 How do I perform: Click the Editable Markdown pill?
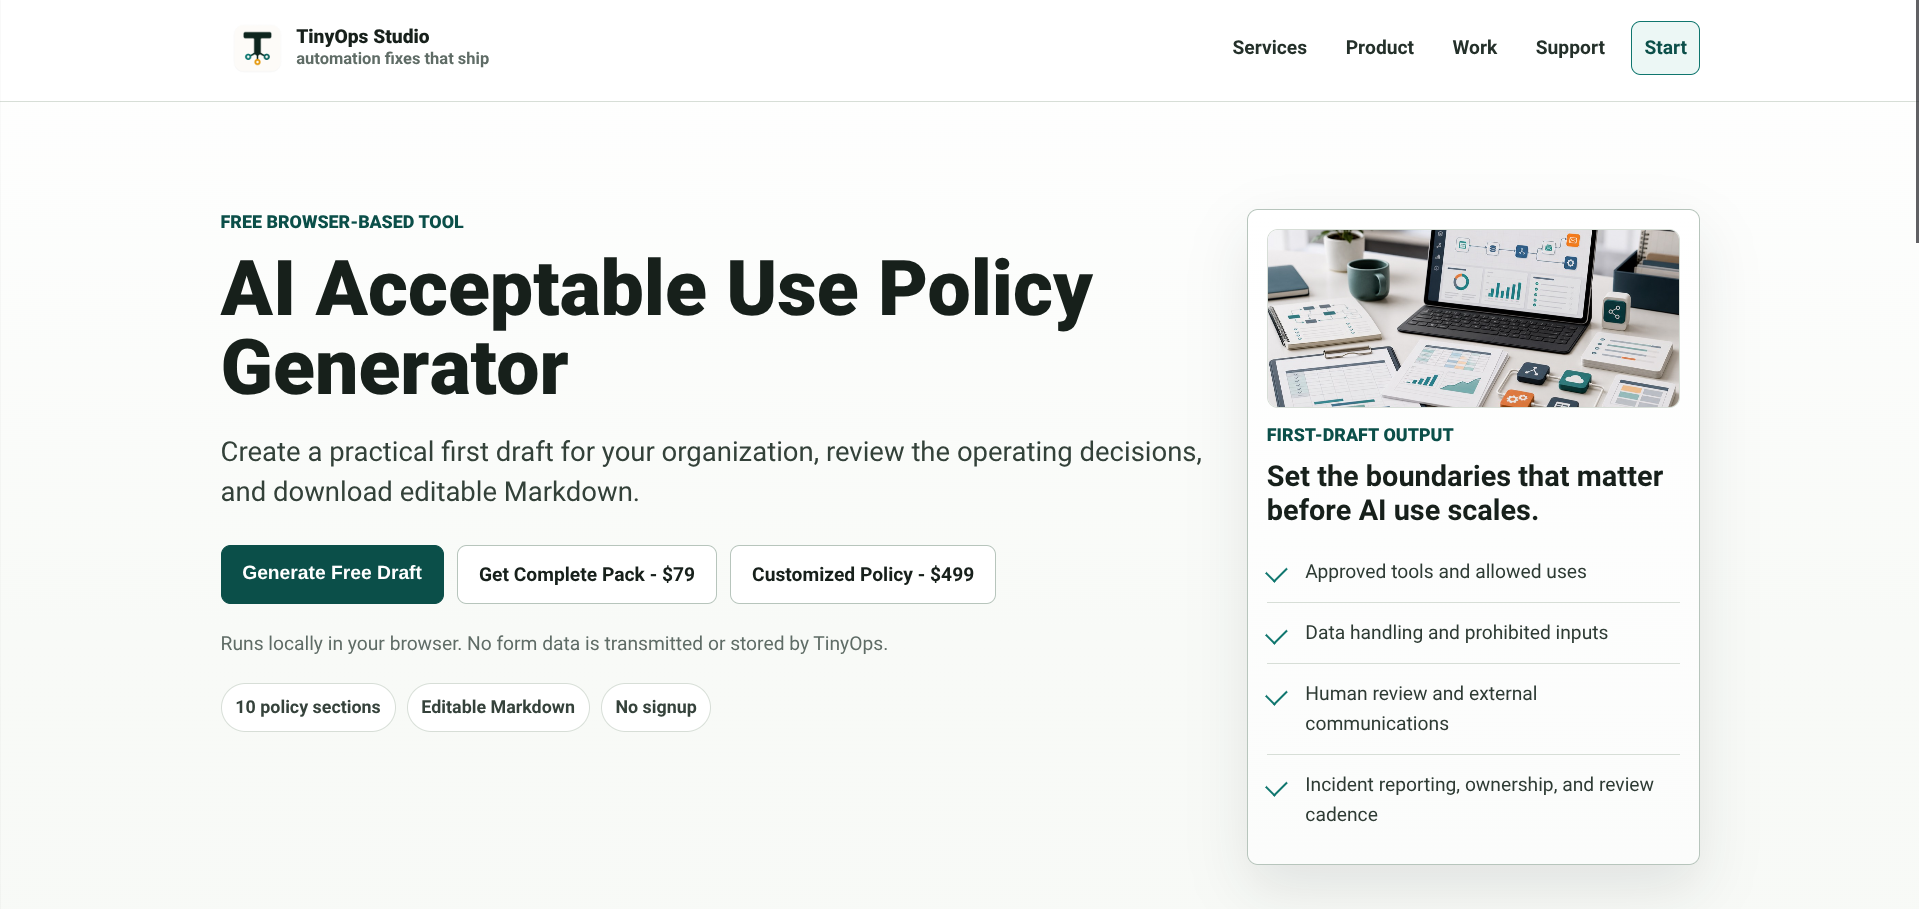tap(498, 707)
